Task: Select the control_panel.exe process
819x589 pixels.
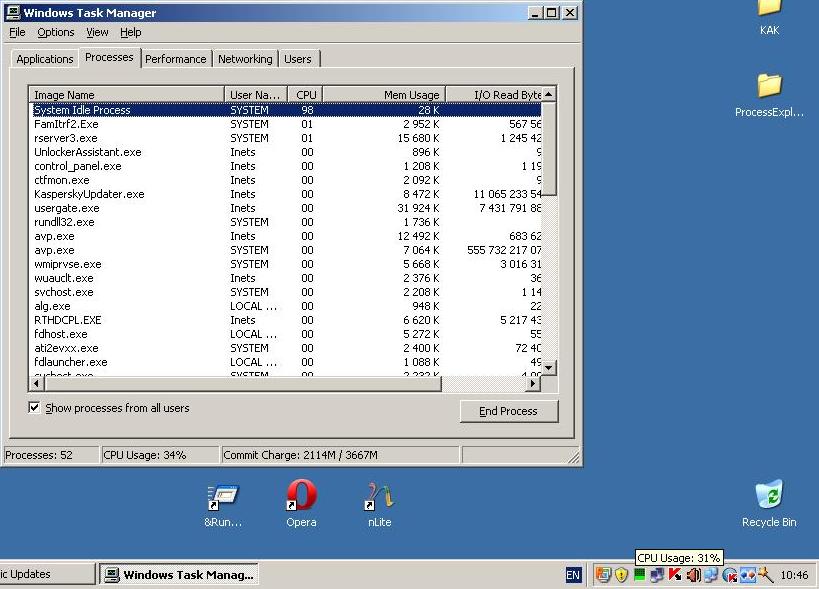Action: [285, 166]
